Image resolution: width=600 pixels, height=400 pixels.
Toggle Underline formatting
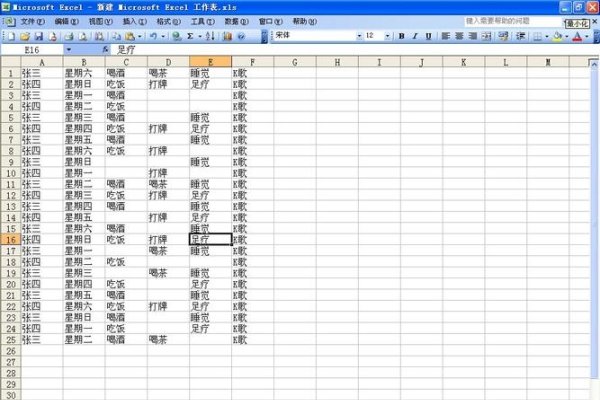pyautogui.click(x=428, y=36)
